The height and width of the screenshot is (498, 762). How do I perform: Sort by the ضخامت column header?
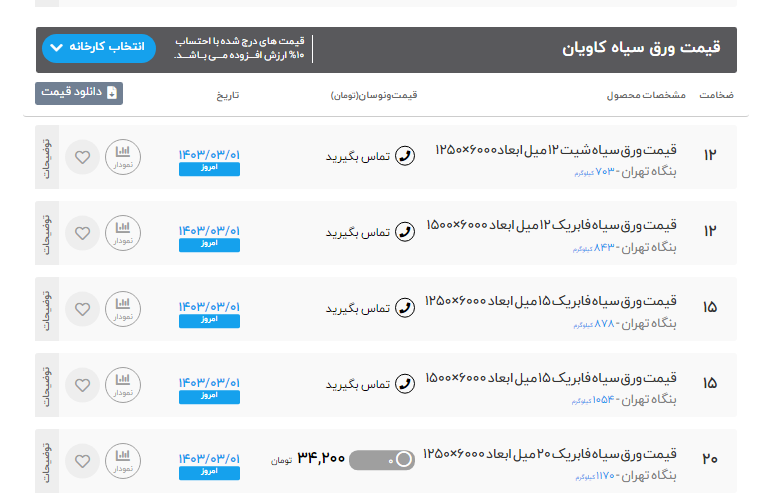716,96
